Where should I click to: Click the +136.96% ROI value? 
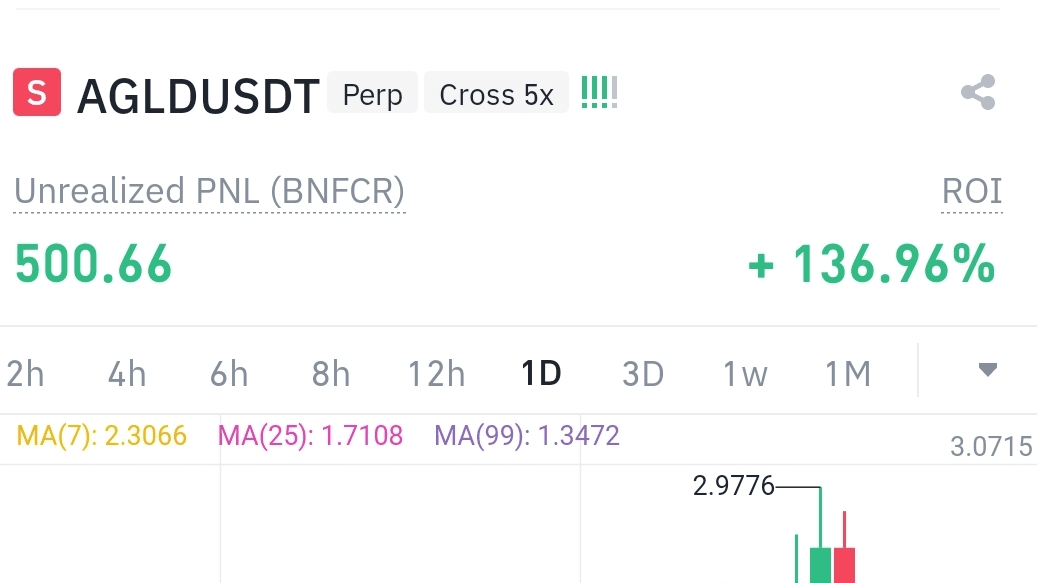point(872,263)
